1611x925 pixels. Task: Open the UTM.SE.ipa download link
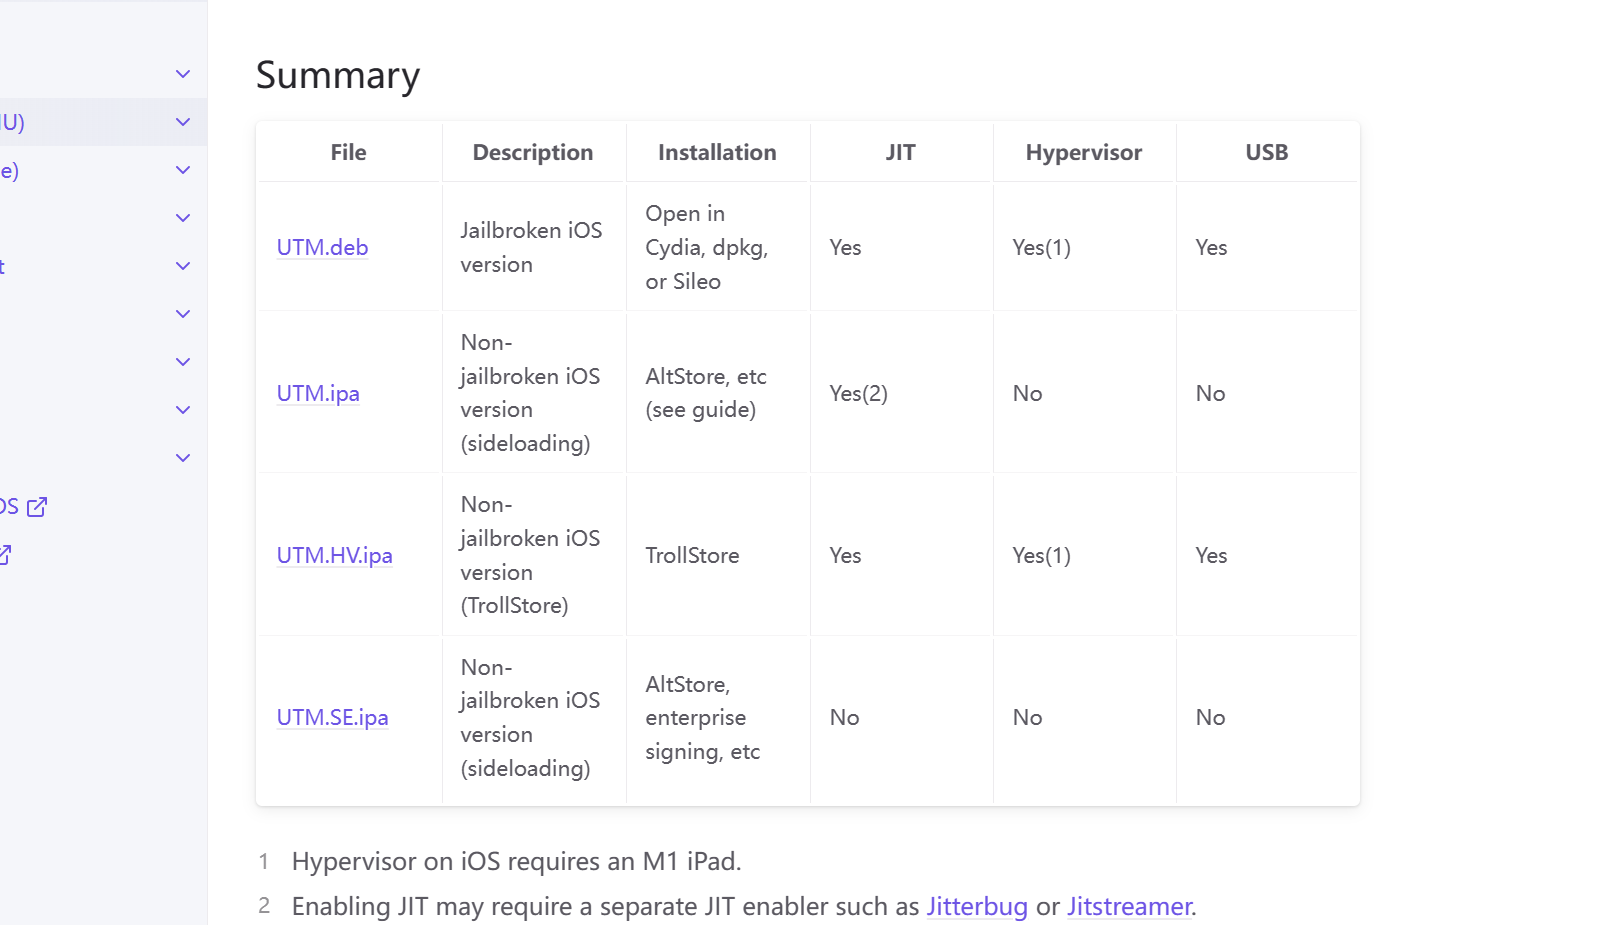[333, 717]
